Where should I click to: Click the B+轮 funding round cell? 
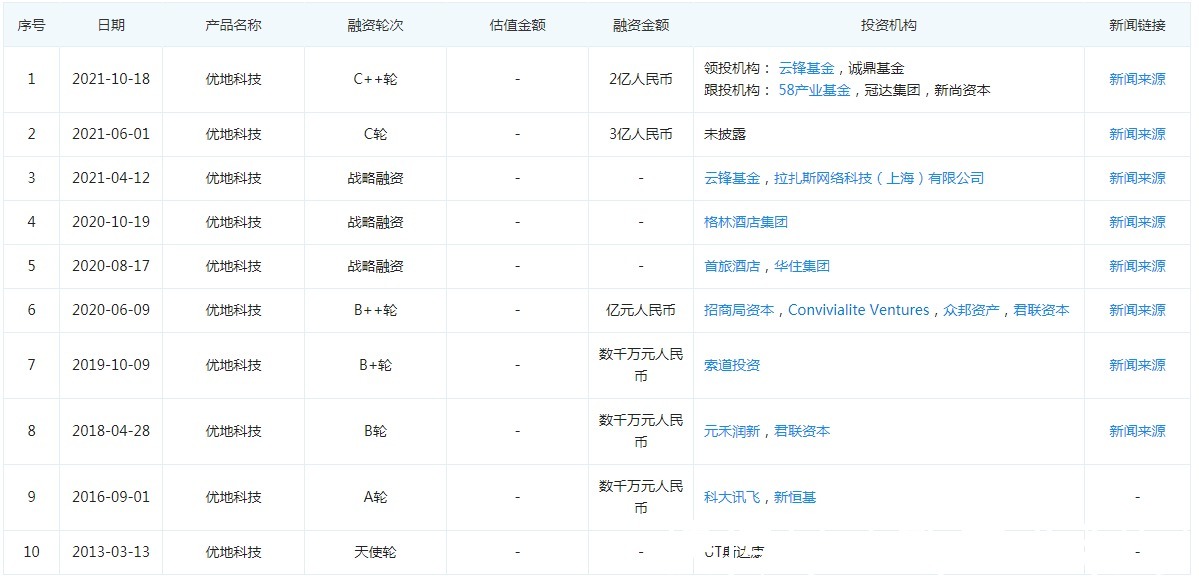point(375,365)
